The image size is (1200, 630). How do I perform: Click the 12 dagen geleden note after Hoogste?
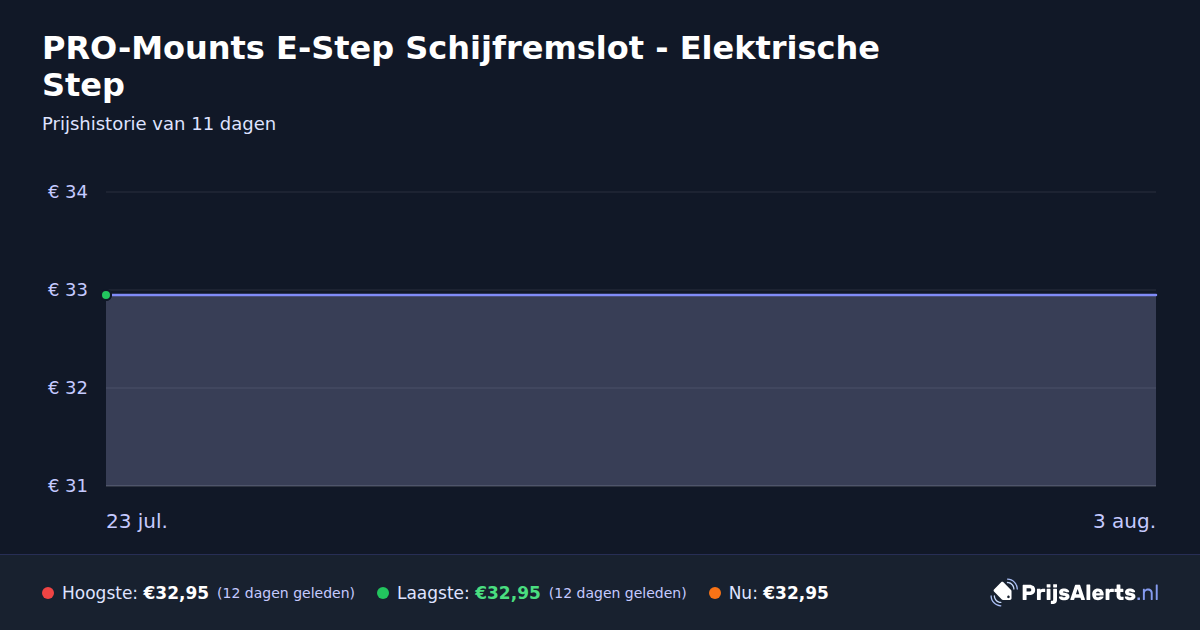point(286,593)
